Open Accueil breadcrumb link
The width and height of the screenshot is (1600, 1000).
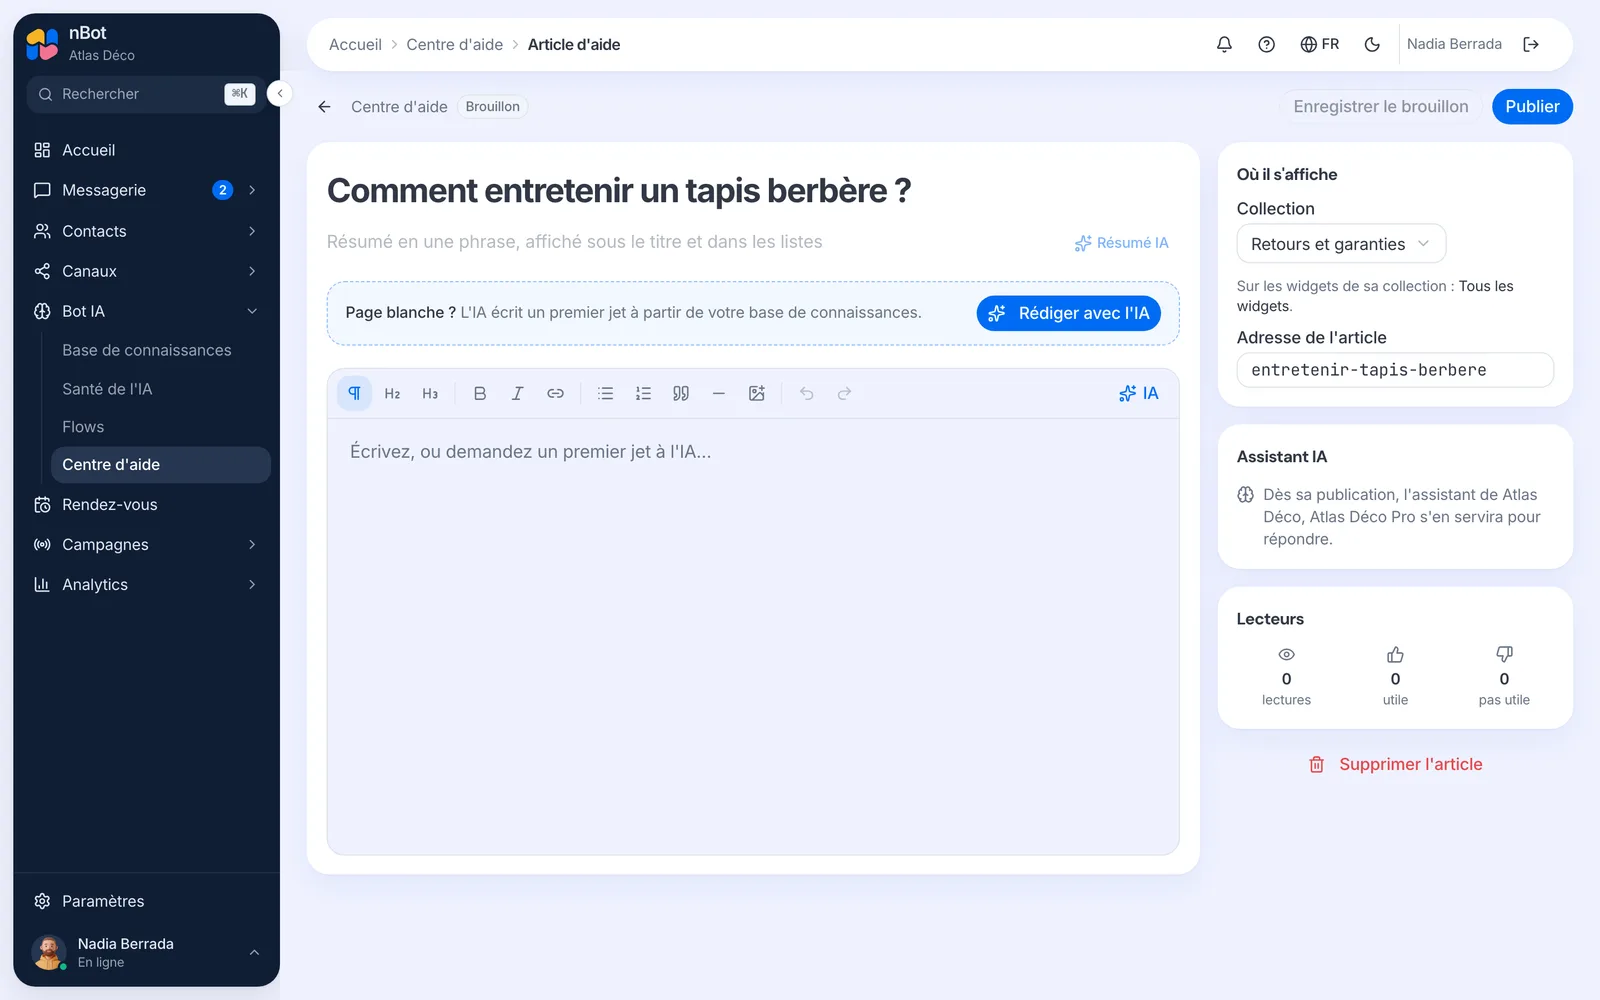point(355,45)
